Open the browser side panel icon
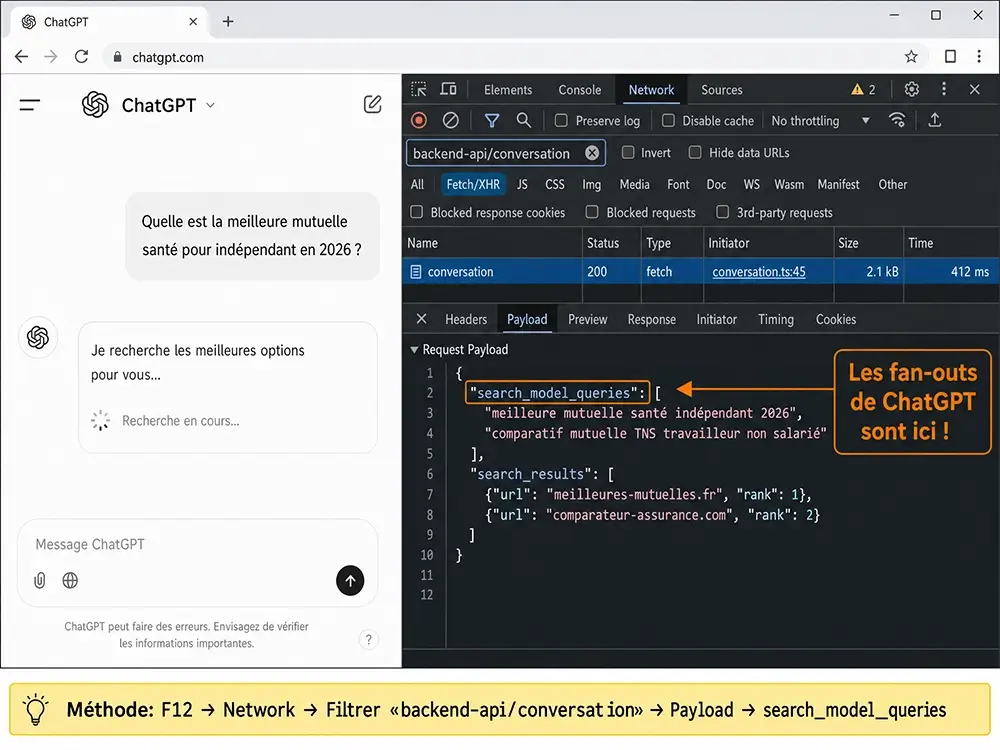Image resolution: width=1000 pixels, height=750 pixels. (x=950, y=57)
